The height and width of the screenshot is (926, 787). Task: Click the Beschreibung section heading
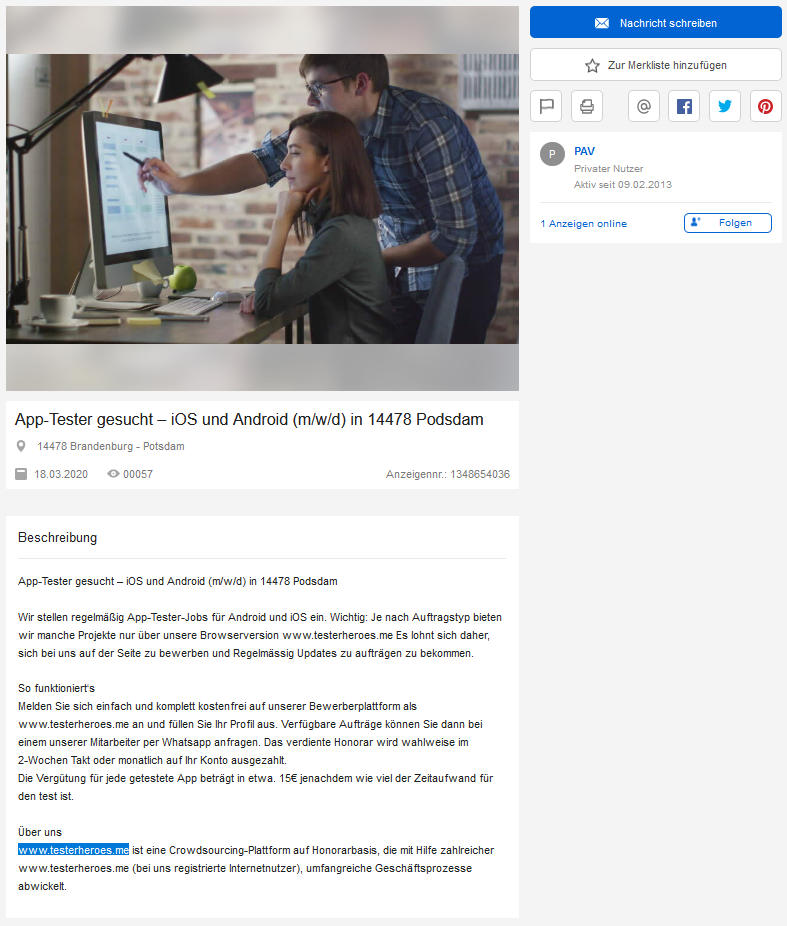pyautogui.click(x=57, y=537)
